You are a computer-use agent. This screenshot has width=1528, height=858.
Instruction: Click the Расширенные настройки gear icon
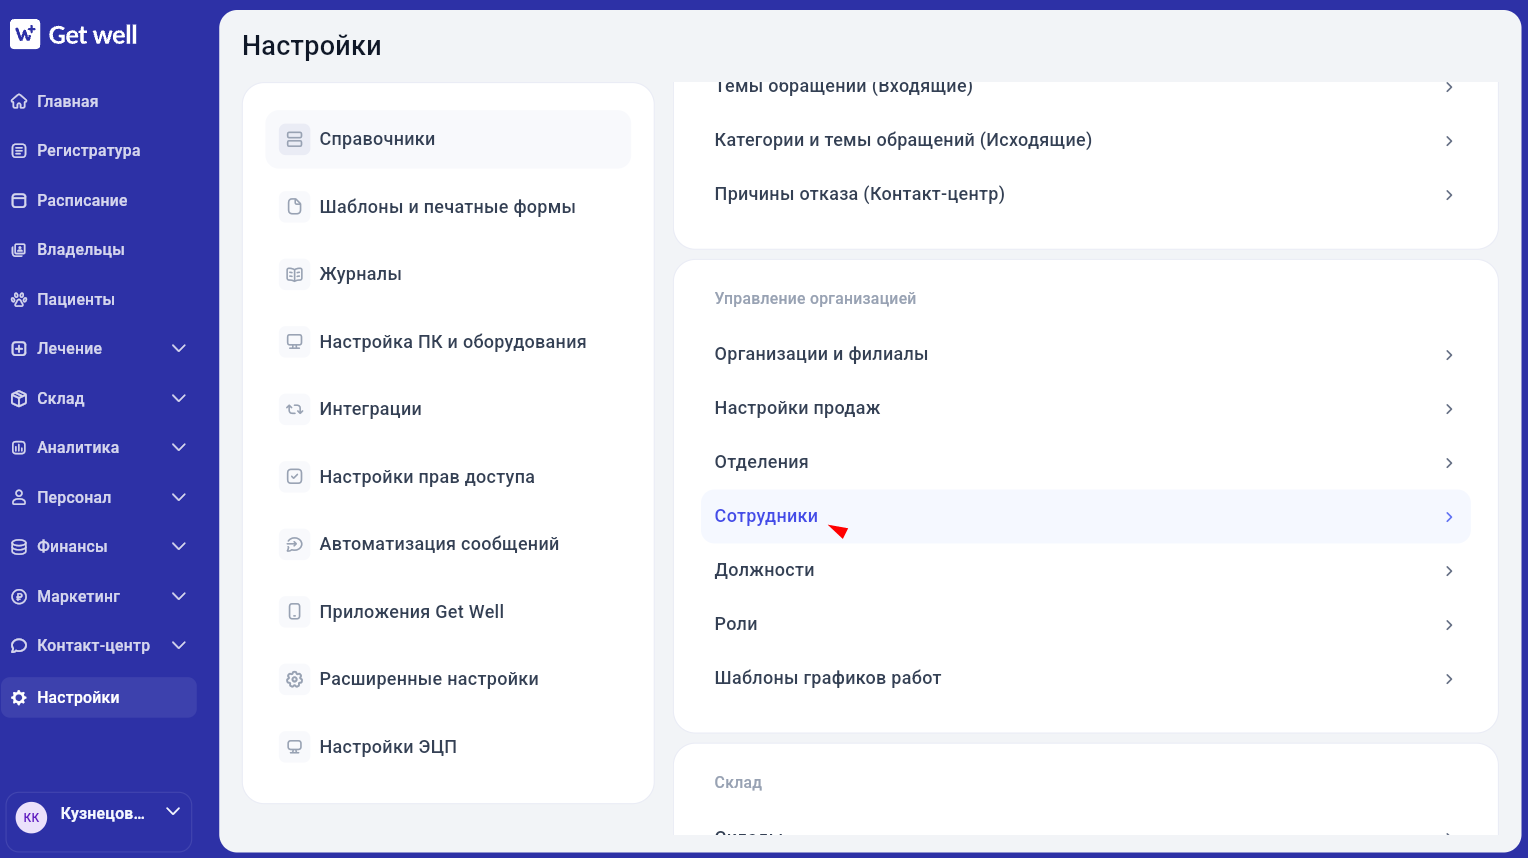(x=295, y=679)
